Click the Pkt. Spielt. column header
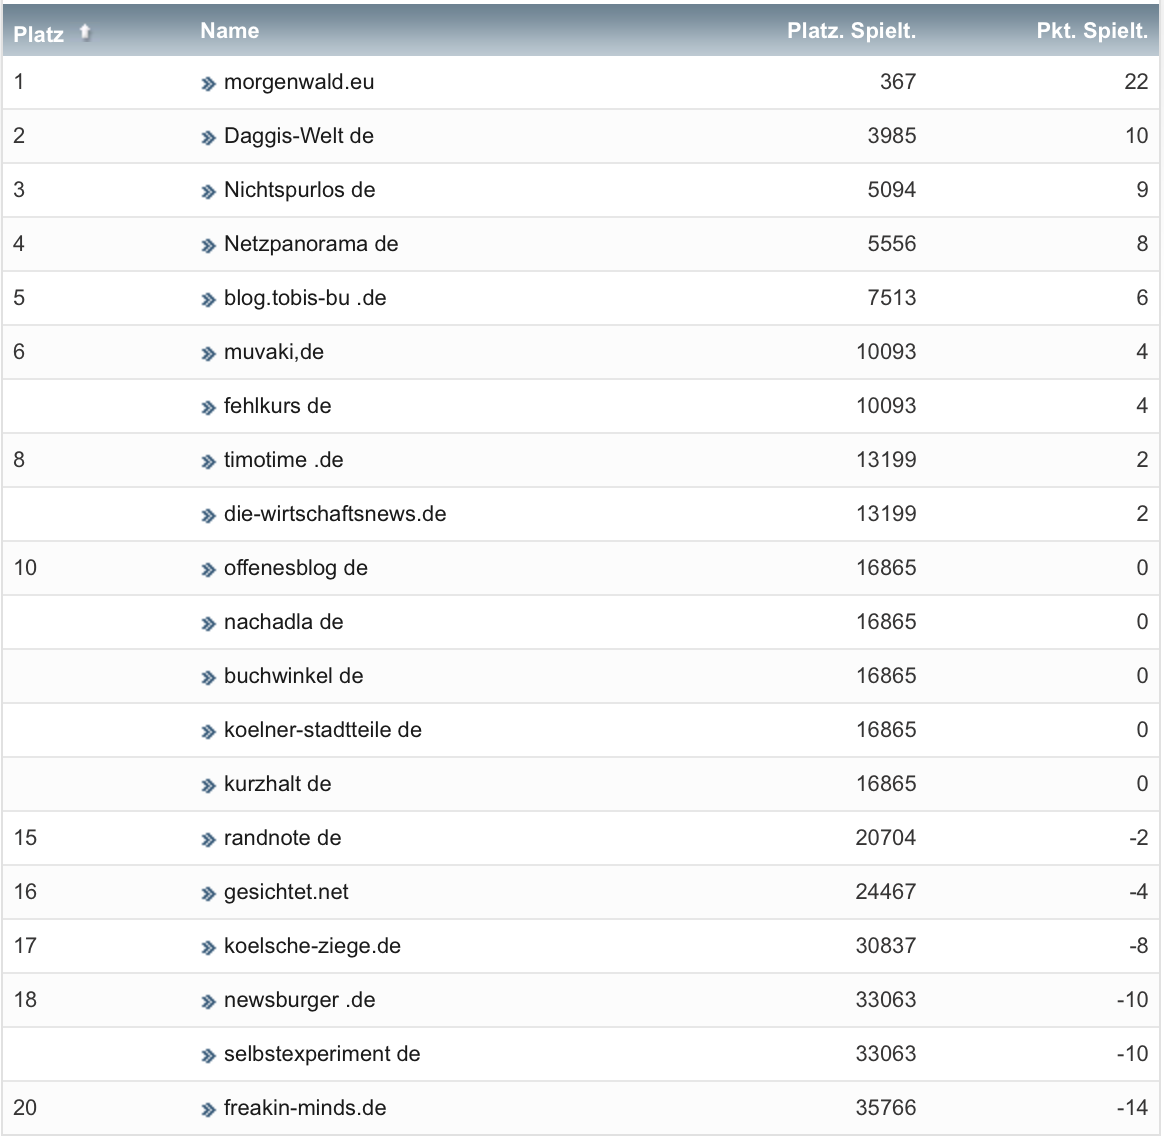 tap(1092, 30)
